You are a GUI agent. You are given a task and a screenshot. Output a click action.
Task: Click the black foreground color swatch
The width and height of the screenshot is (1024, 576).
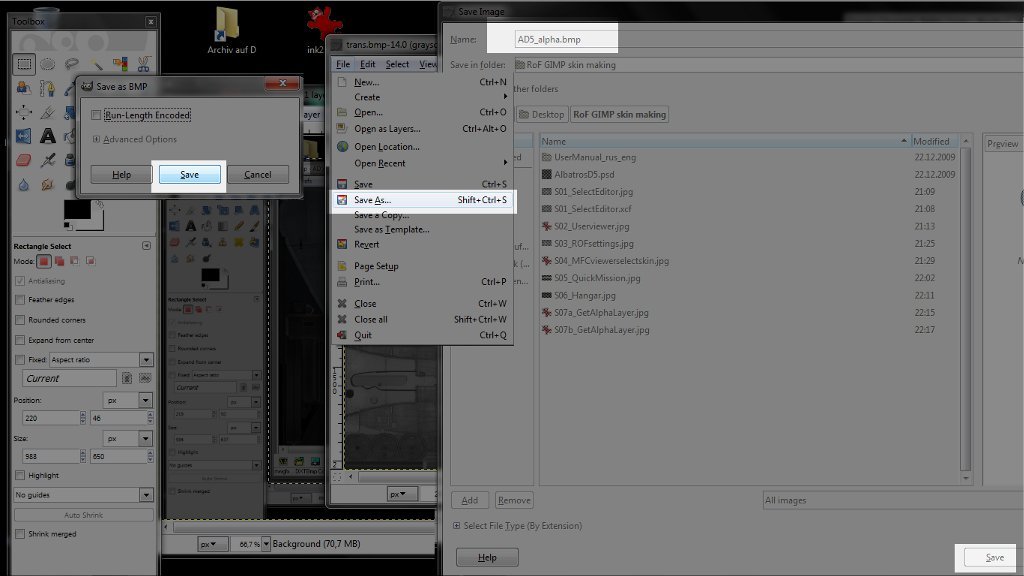pos(77,210)
